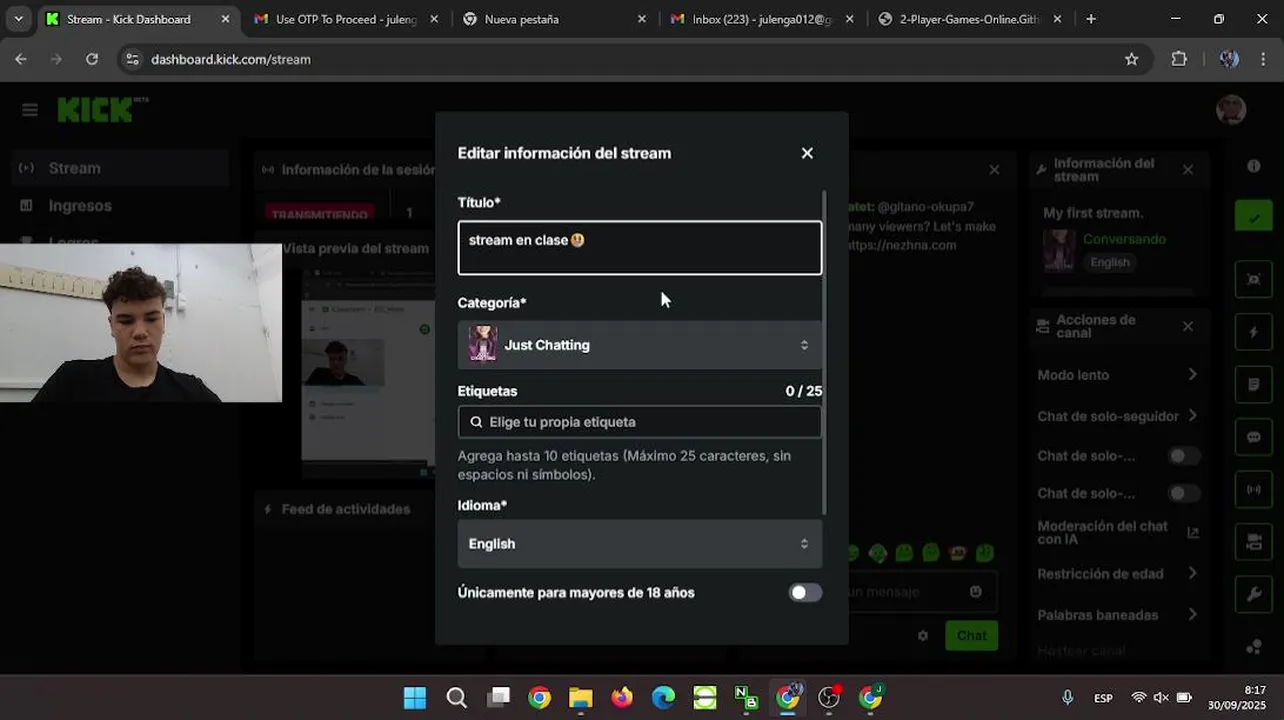The image size is (1284, 720).
Task: Open Microsoft Edge from the taskbar
Action: (x=663, y=698)
